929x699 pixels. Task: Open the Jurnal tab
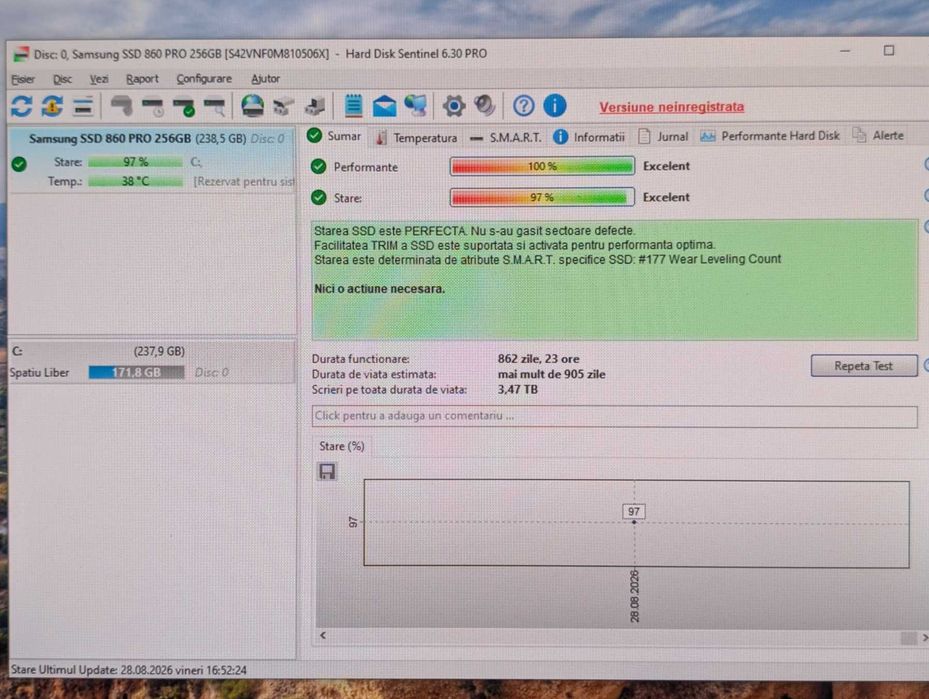(664, 136)
